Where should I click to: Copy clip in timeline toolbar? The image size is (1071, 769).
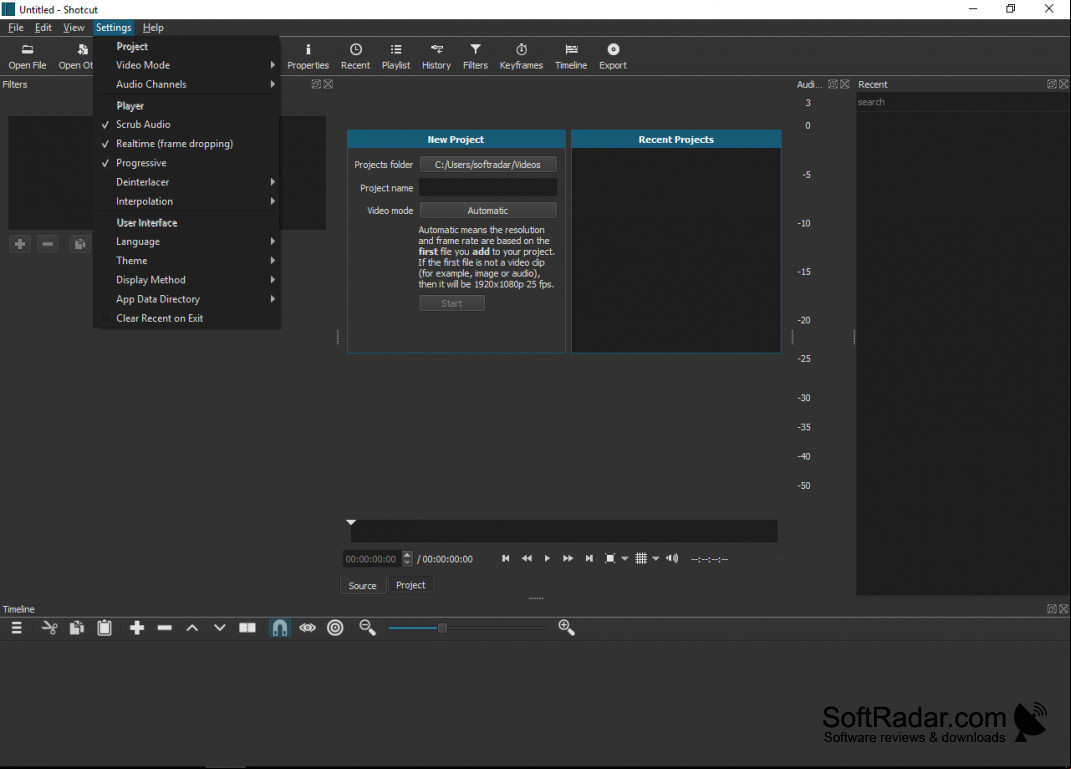tap(76, 628)
